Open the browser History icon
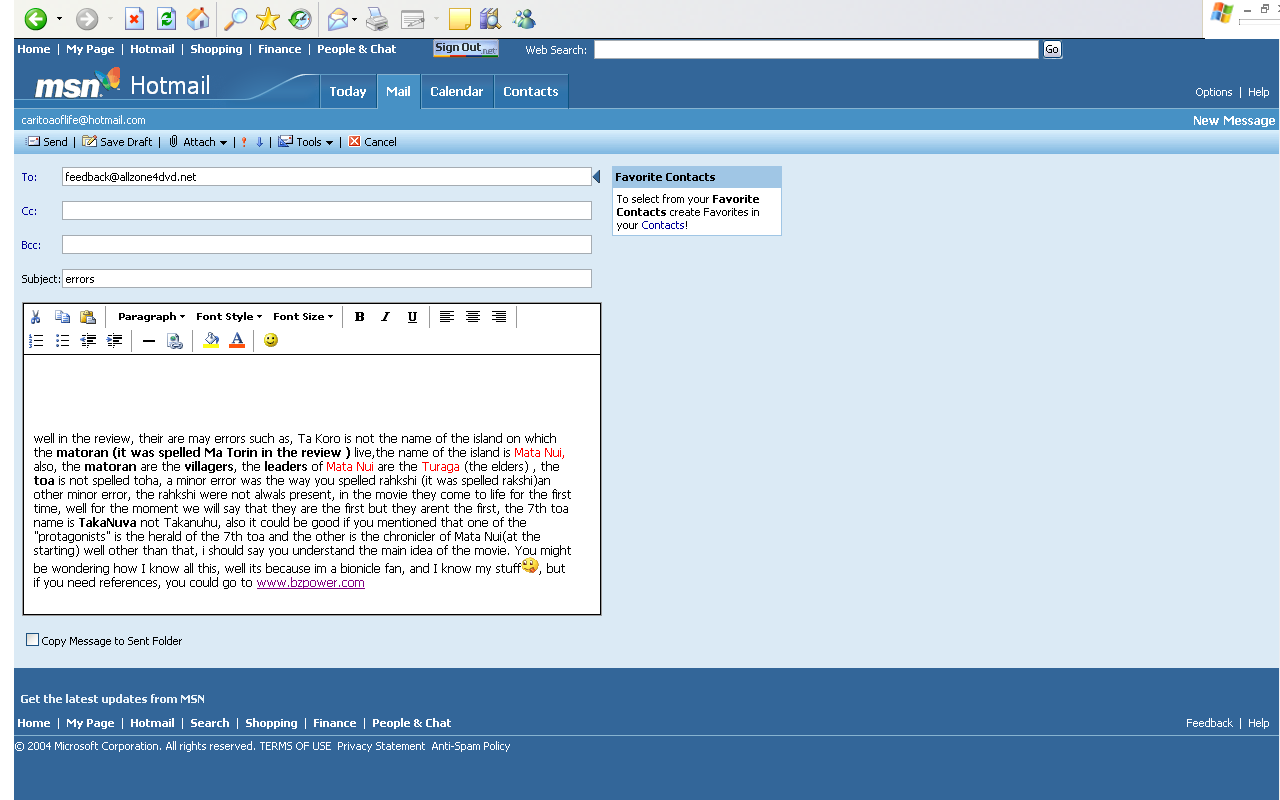 pos(299,19)
